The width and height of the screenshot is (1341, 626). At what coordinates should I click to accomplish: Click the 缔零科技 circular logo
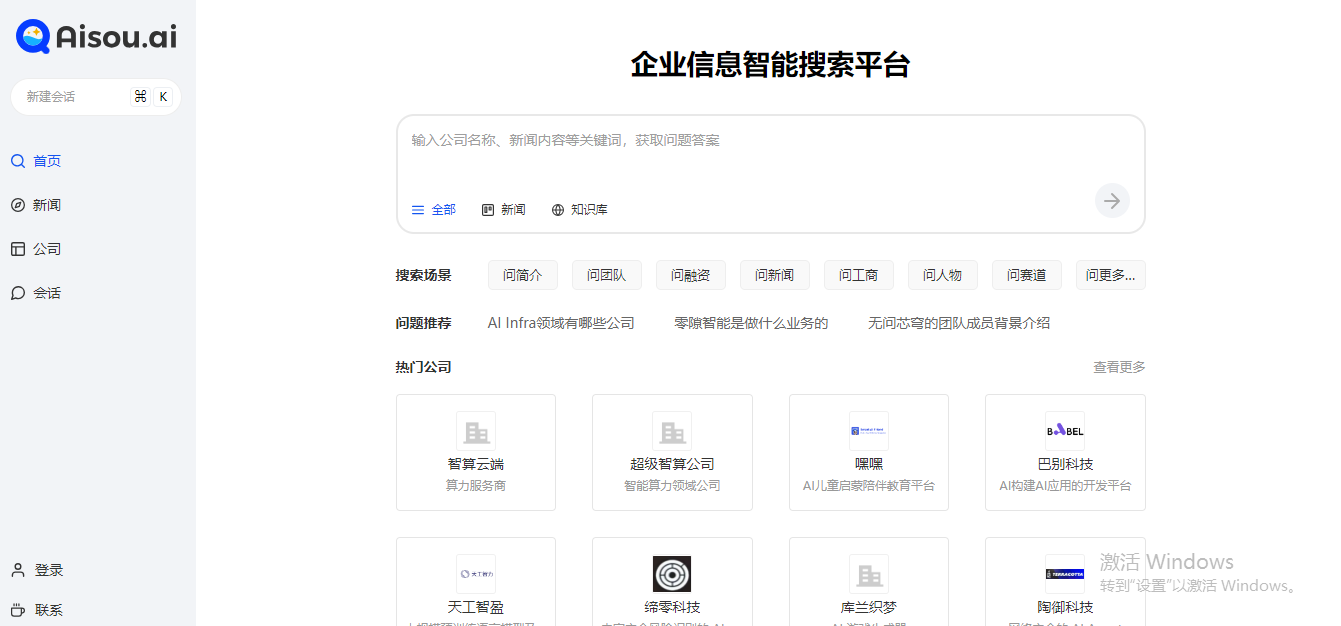672,574
